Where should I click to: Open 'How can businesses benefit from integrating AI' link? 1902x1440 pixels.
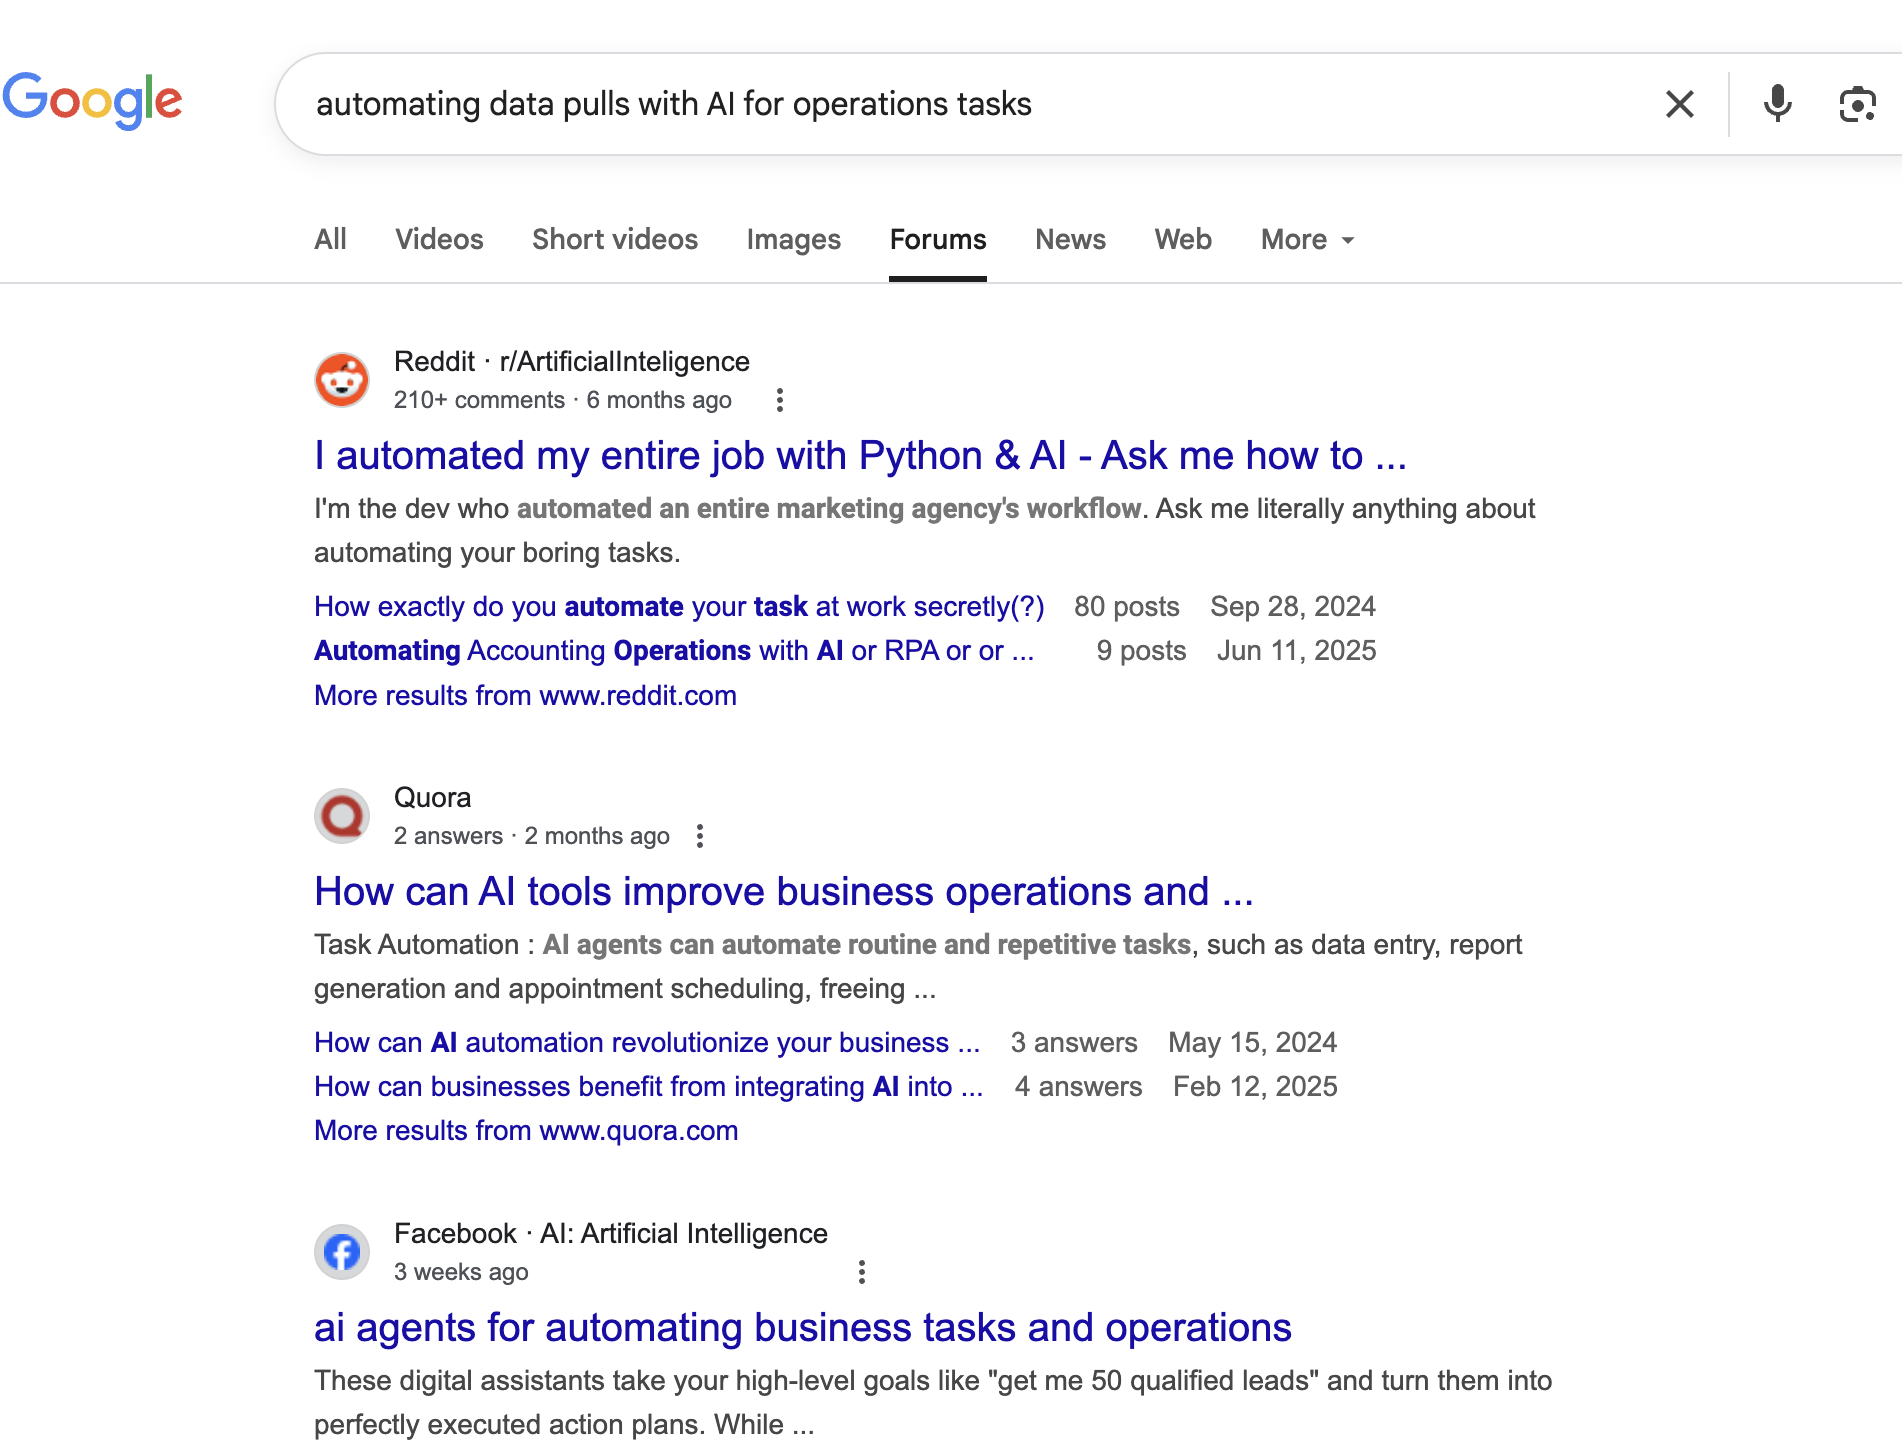point(649,1087)
